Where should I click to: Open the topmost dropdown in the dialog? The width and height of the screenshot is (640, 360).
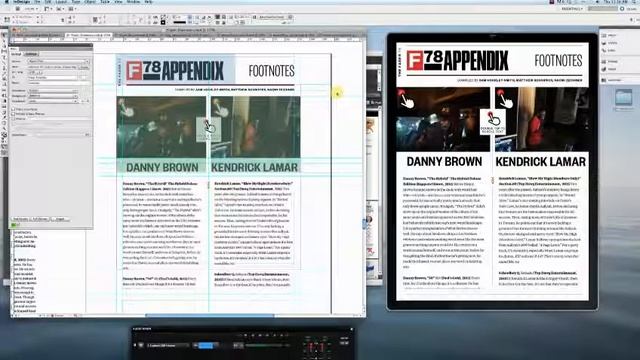tap(58, 61)
